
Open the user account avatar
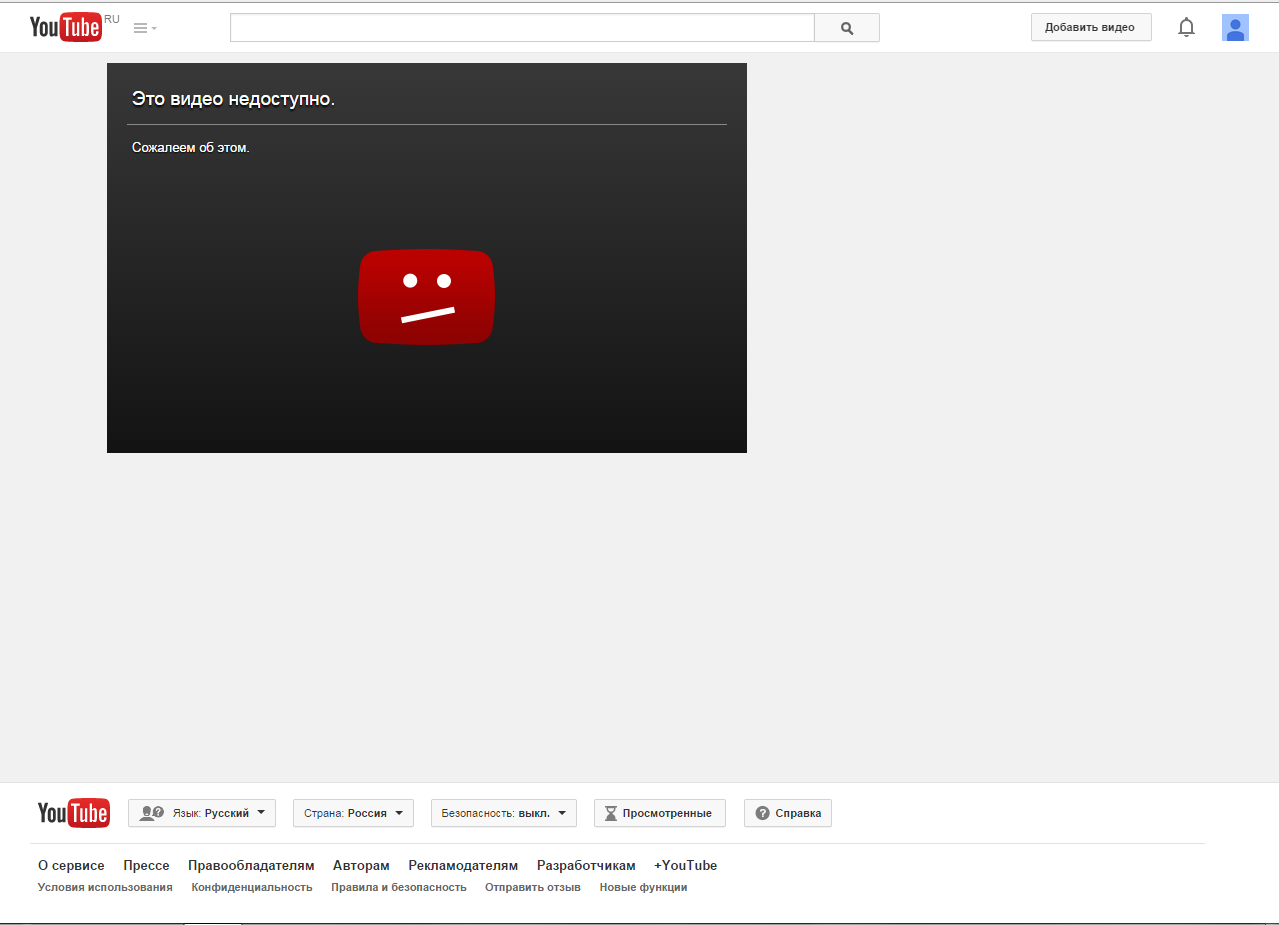coord(1235,28)
